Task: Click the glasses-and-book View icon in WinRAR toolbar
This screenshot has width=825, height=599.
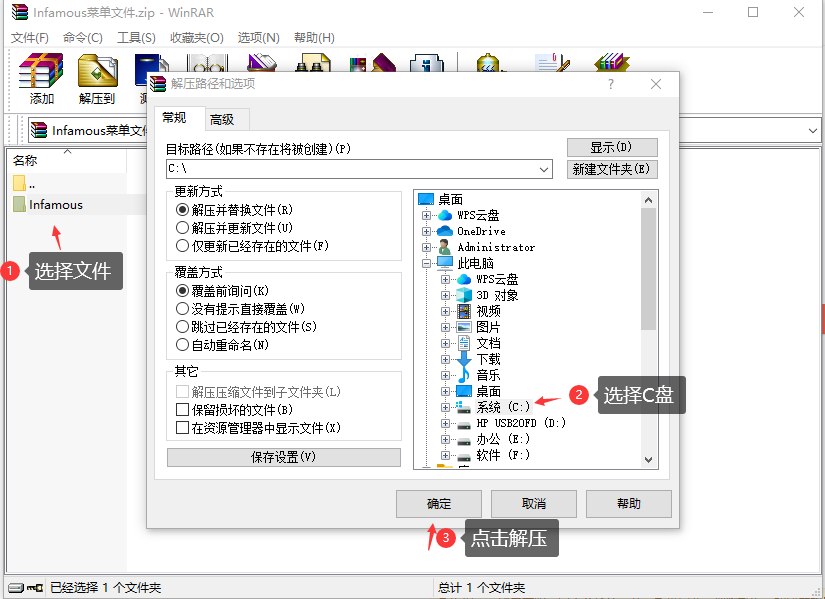Action: (x=209, y=63)
